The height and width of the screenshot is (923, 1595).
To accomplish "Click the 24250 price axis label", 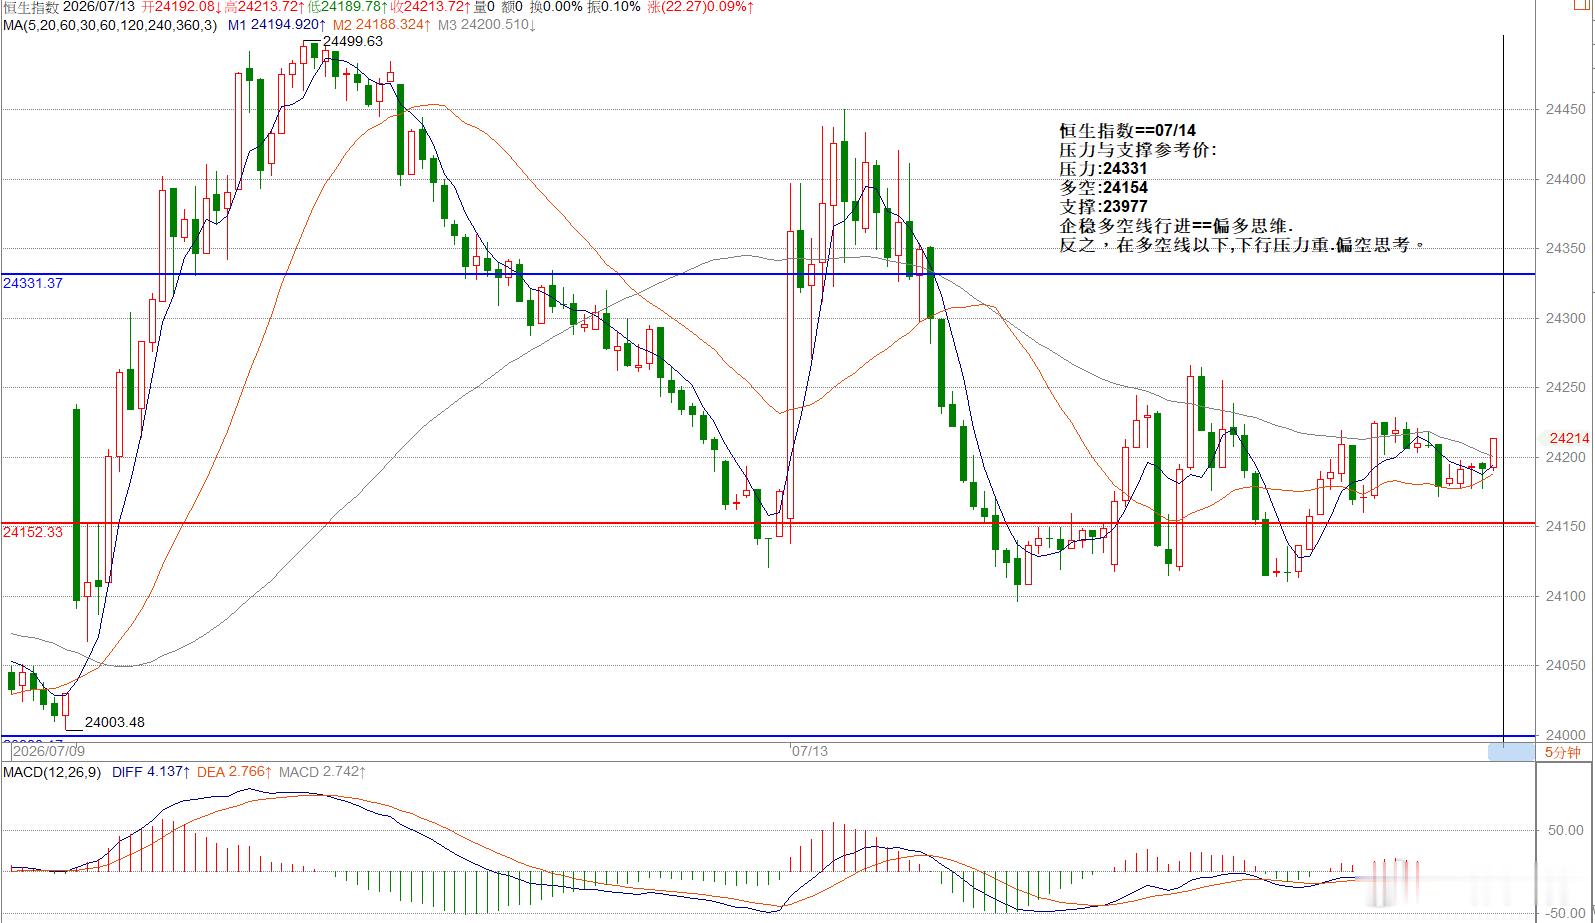I will 1565,387.
